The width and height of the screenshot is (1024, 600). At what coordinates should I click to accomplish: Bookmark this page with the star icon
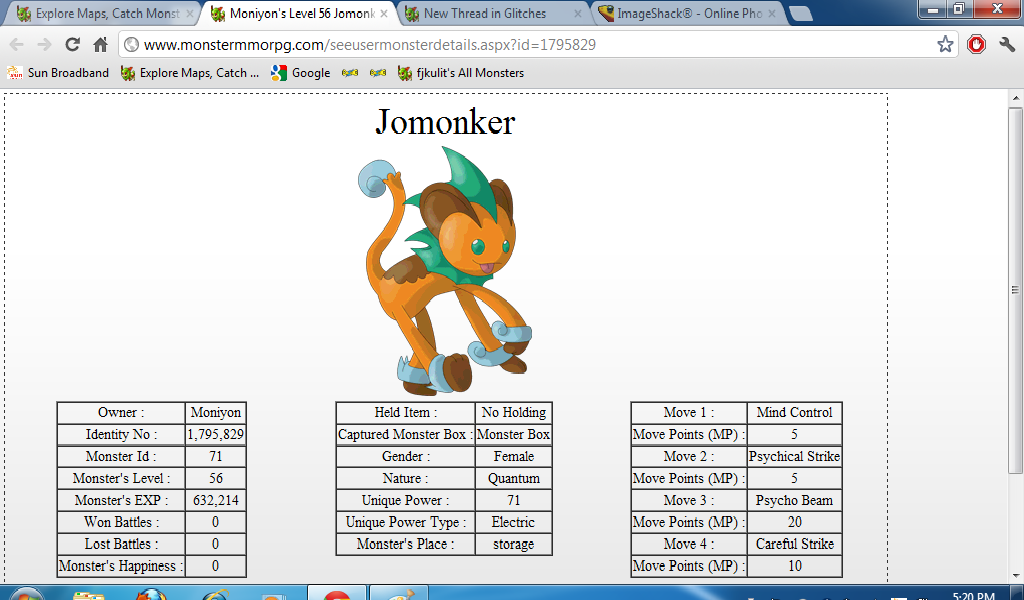point(945,45)
